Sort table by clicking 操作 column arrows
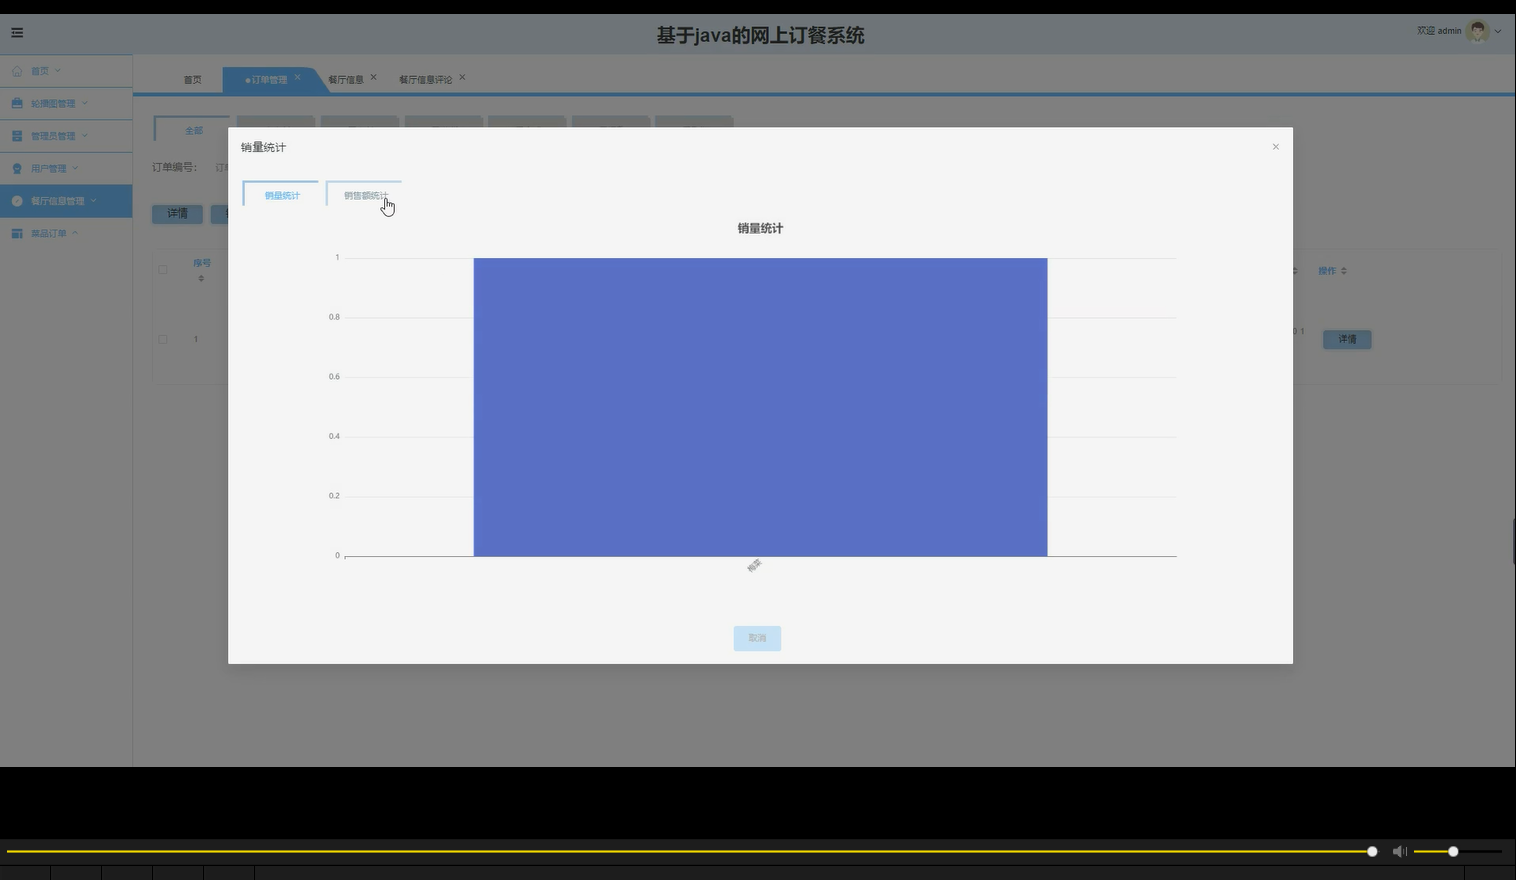This screenshot has height=880, width=1516. (1345, 270)
